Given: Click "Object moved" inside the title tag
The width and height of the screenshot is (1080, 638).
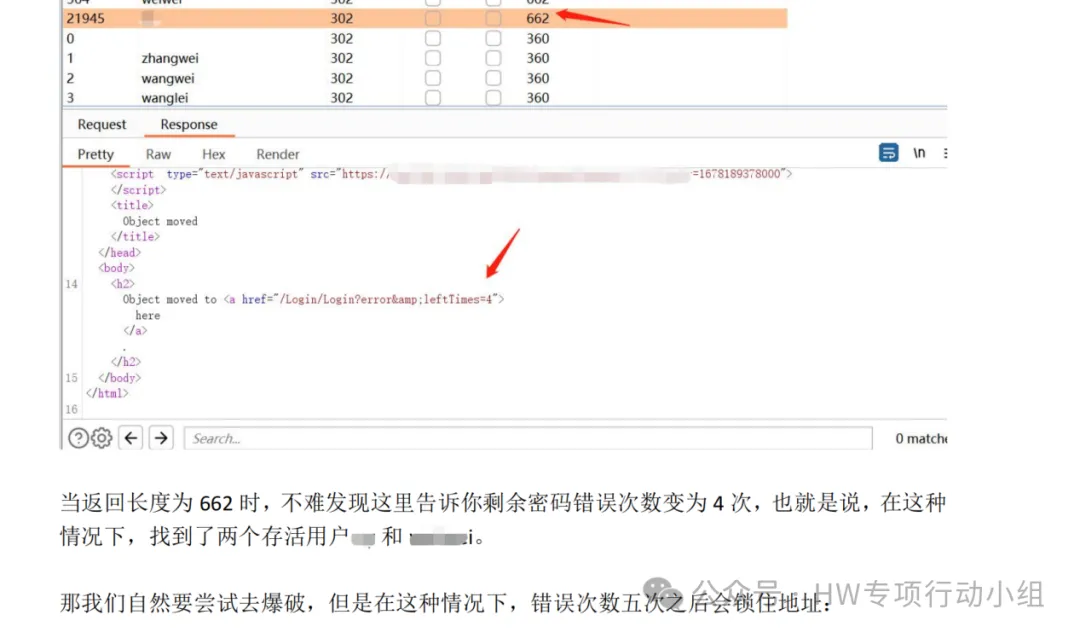Looking at the screenshot, I should 160,221.
